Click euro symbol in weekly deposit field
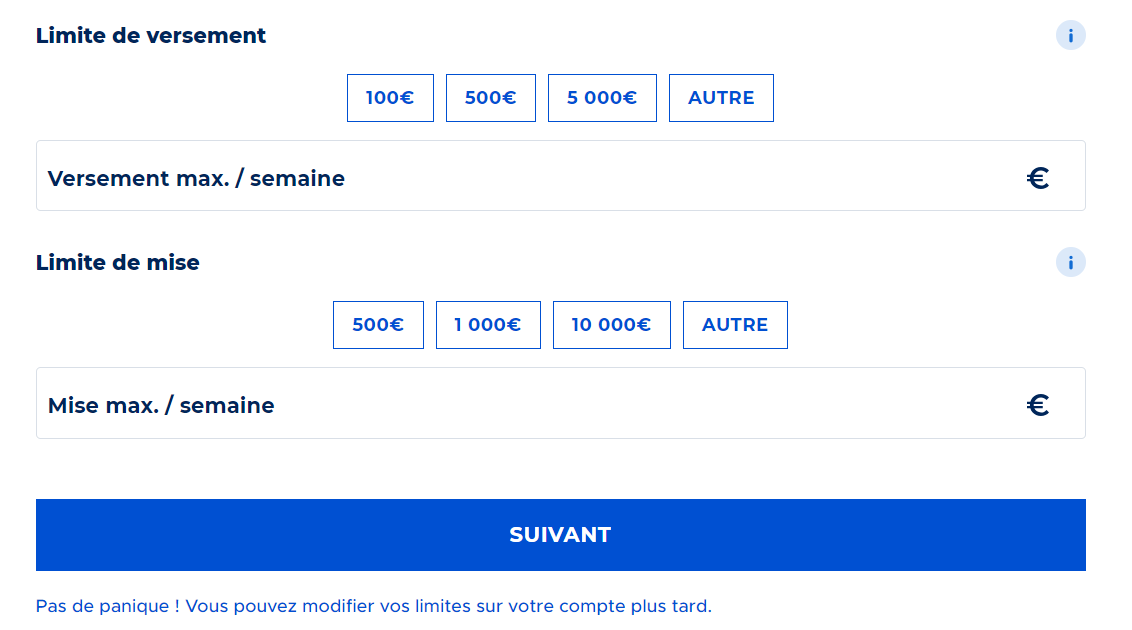1132x630 pixels. point(1038,179)
